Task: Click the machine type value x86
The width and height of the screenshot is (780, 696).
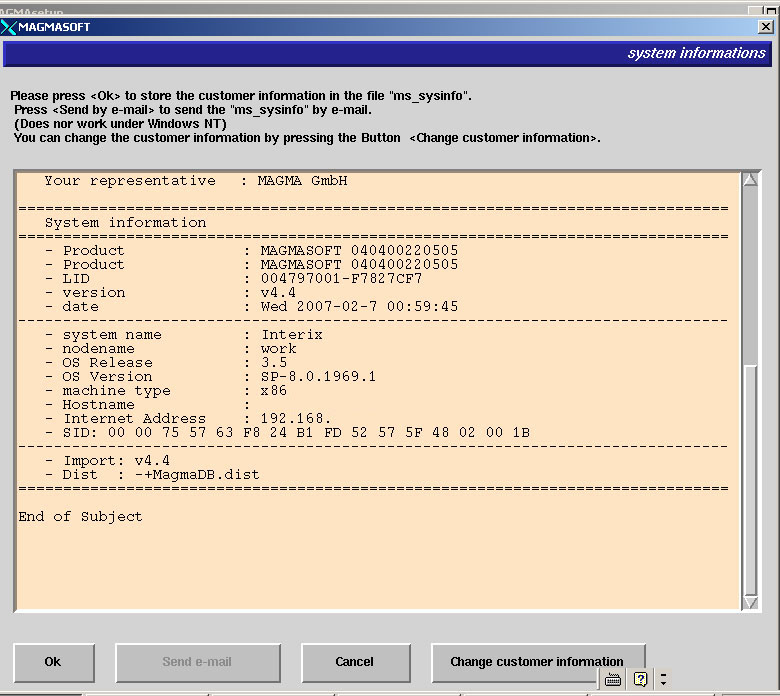Action: (x=274, y=391)
